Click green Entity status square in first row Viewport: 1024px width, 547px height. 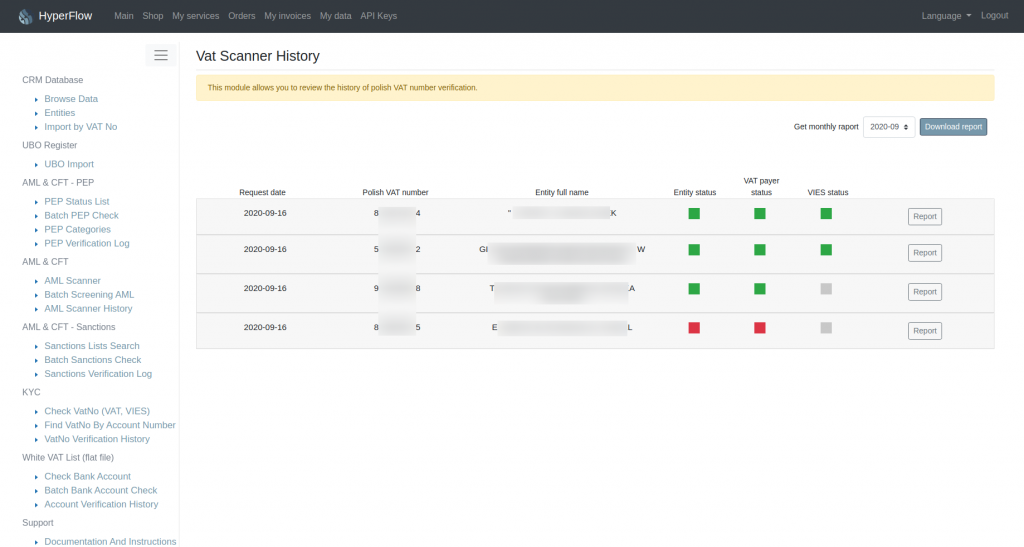[x=694, y=213]
